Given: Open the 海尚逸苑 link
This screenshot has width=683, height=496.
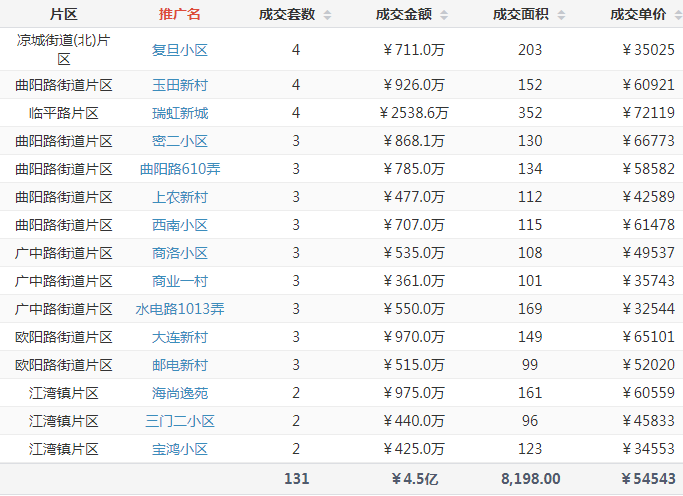Looking at the screenshot, I should (x=180, y=393).
